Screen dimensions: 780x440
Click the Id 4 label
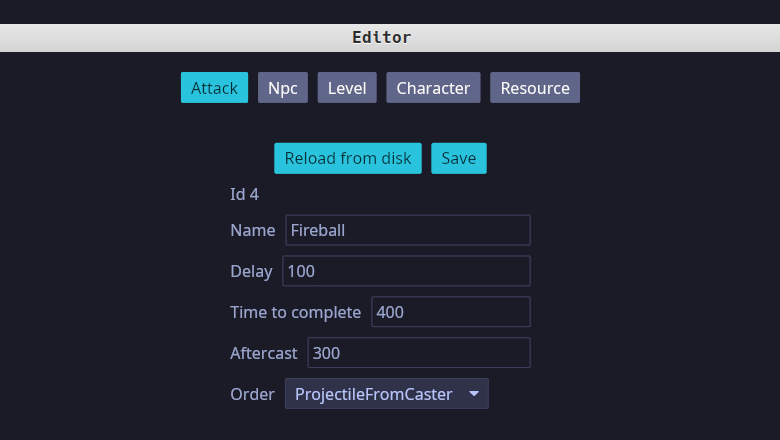(245, 194)
